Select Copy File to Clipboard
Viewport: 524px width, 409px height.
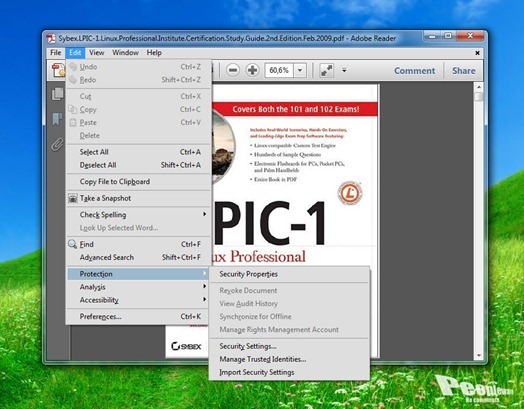(139, 182)
